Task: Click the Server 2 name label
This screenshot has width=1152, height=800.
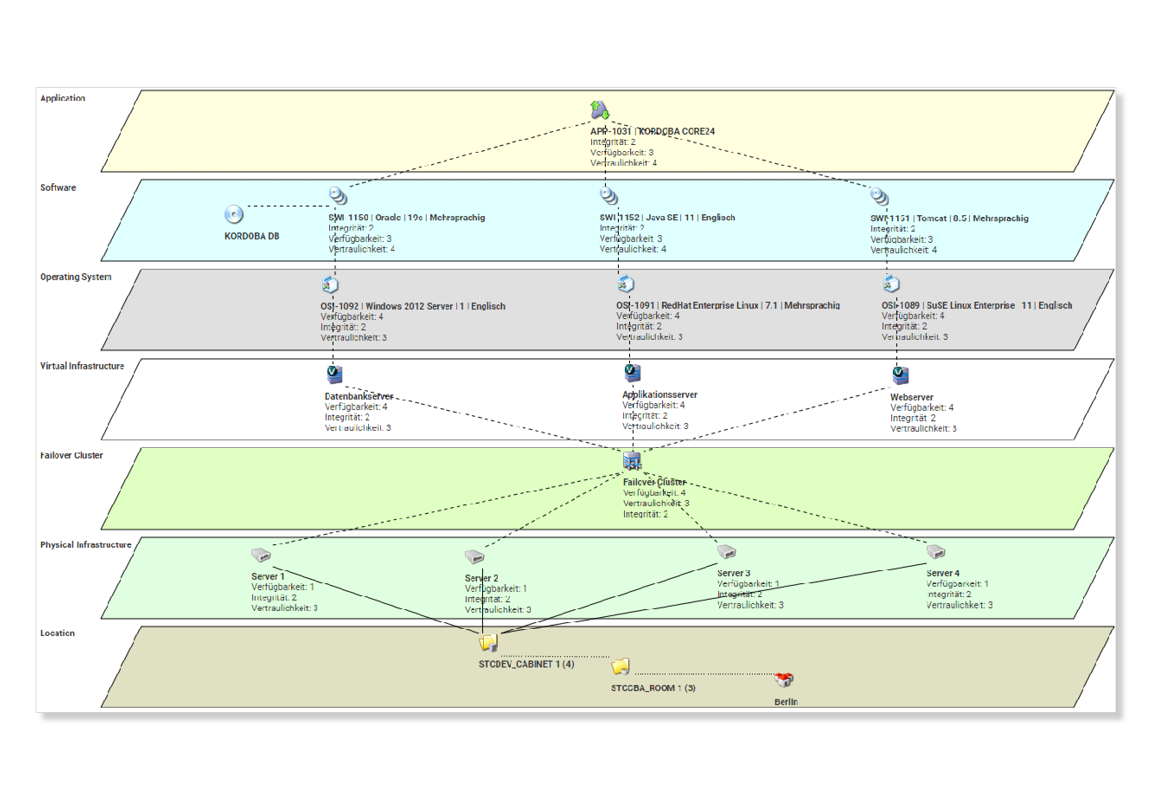Action: (x=481, y=578)
